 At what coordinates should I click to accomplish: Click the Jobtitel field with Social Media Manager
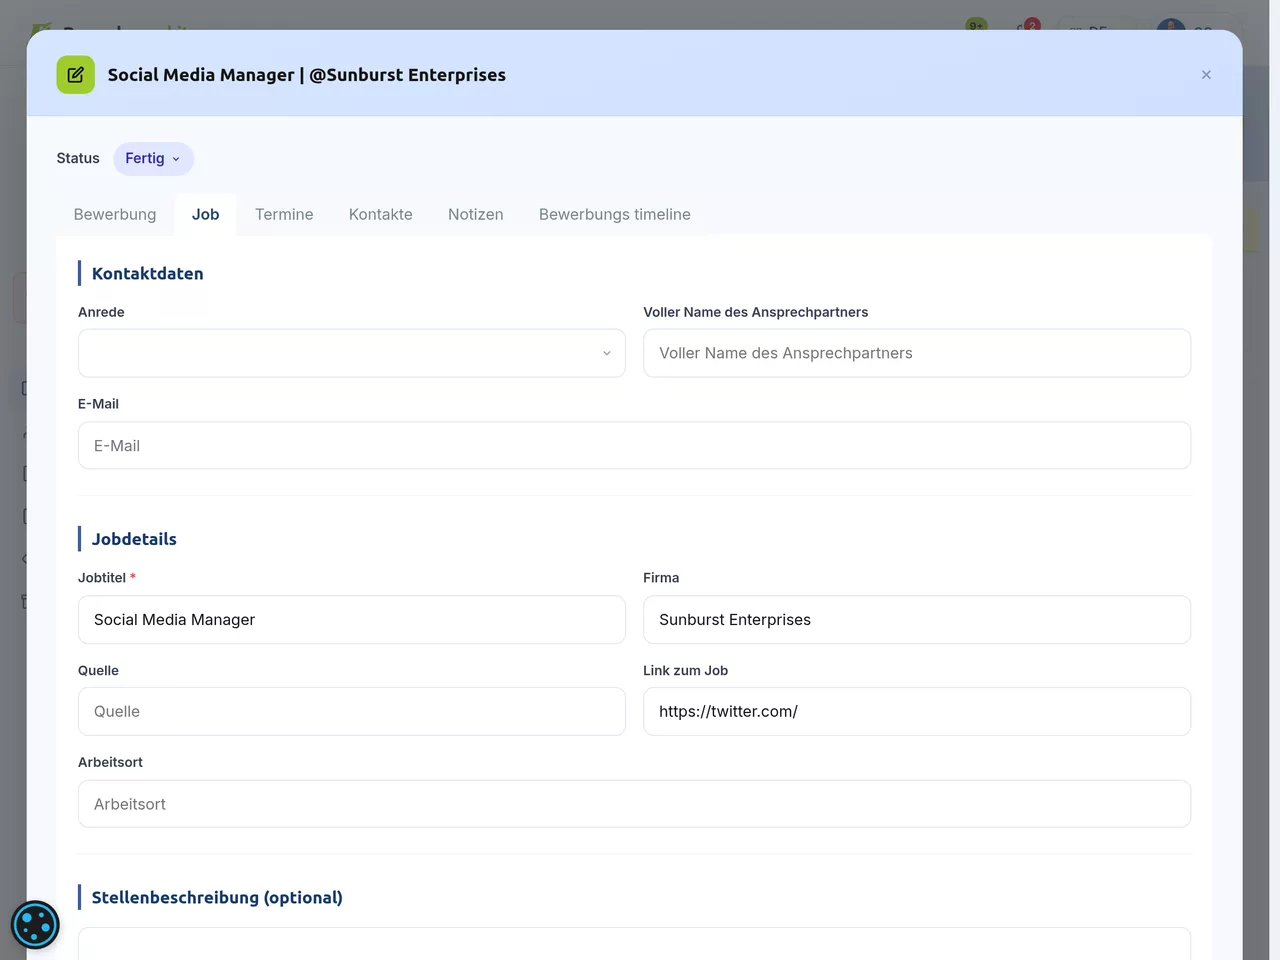point(352,620)
